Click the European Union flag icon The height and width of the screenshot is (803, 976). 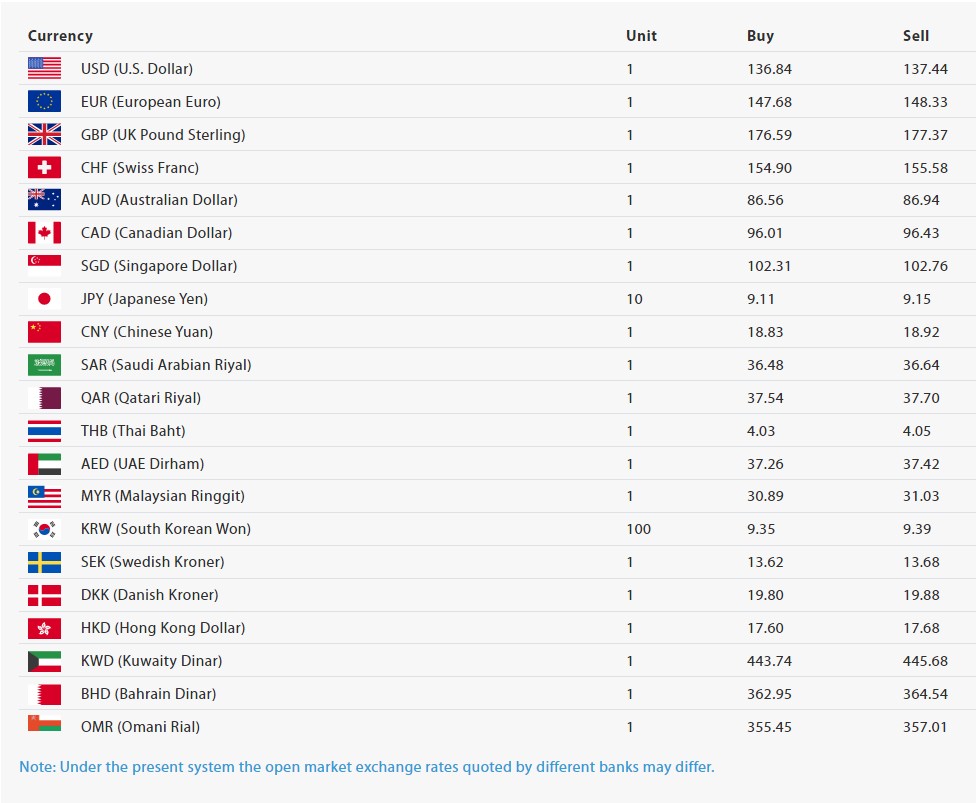click(x=44, y=102)
